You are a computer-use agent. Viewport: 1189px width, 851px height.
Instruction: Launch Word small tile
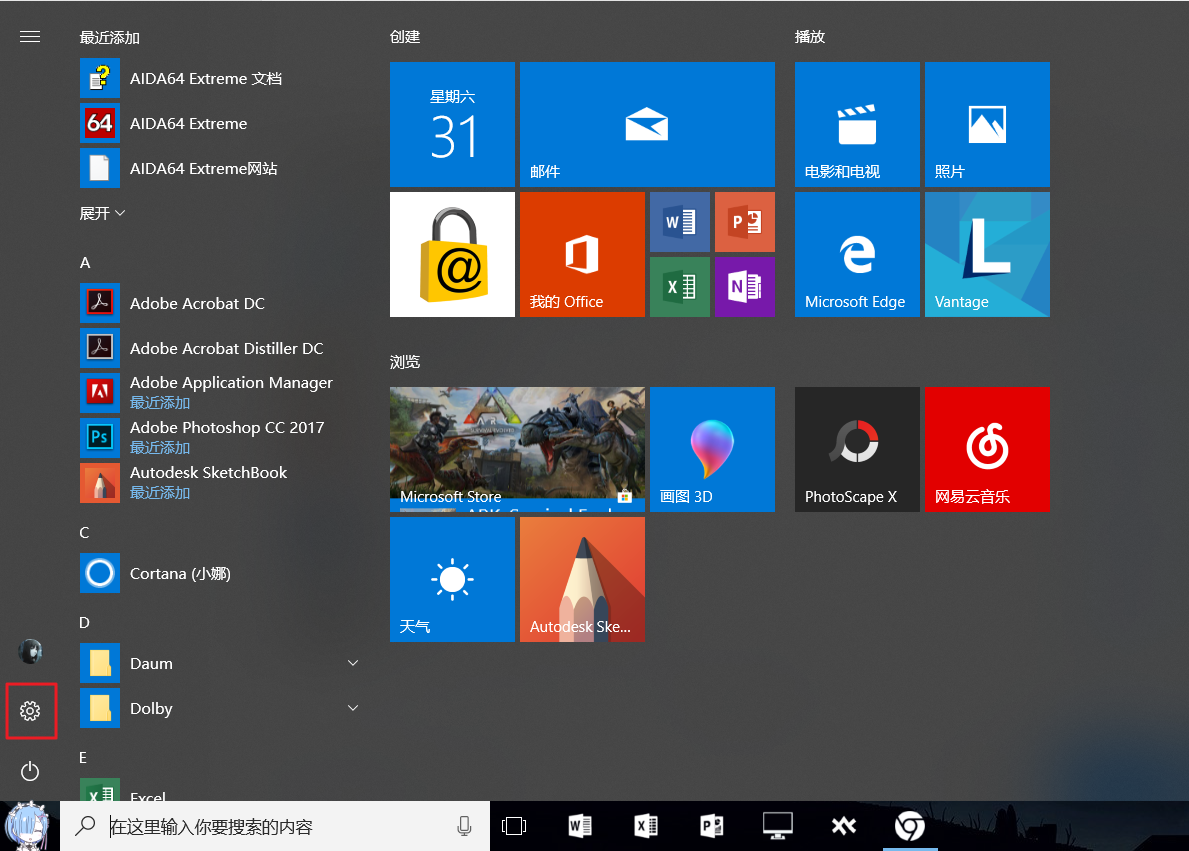click(679, 221)
